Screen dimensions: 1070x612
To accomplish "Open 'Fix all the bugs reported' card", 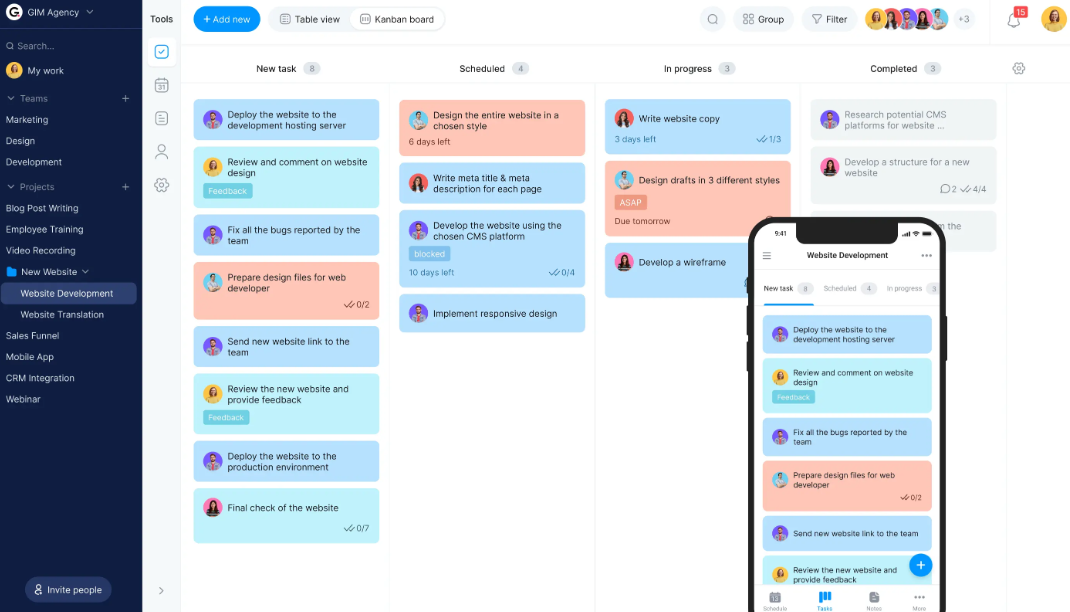I will coord(286,235).
